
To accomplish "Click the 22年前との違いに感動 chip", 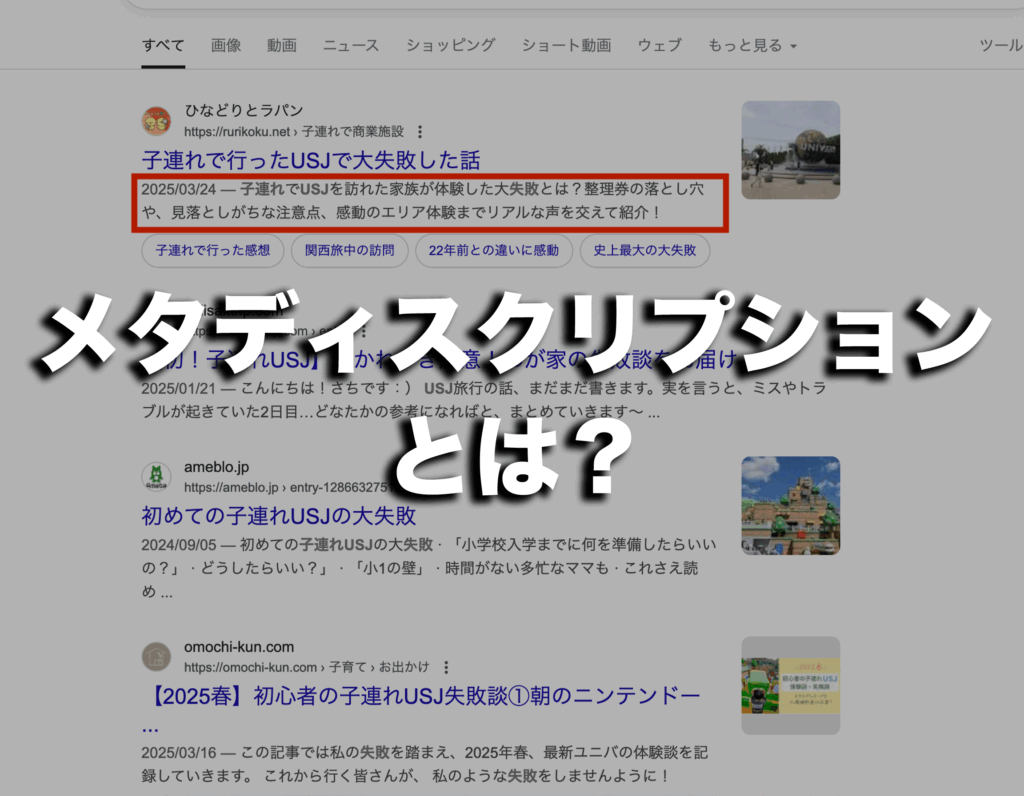I will point(494,251).
